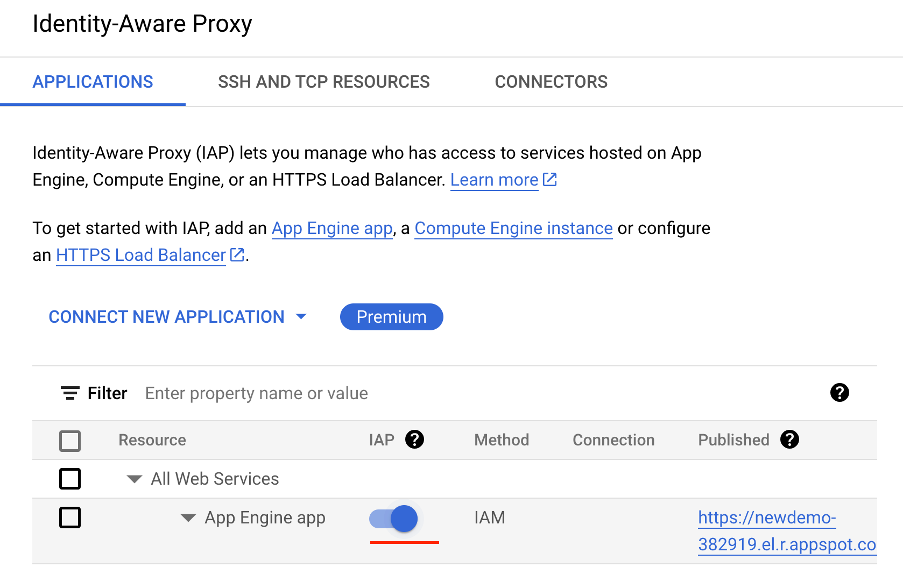904x568 pixels.
Task: Click the Filter list icon
Action: click(70, 393)
